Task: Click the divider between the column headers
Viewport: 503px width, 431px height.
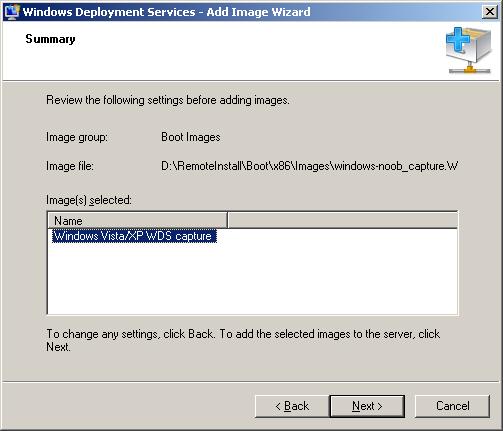Action: [227, 221]
